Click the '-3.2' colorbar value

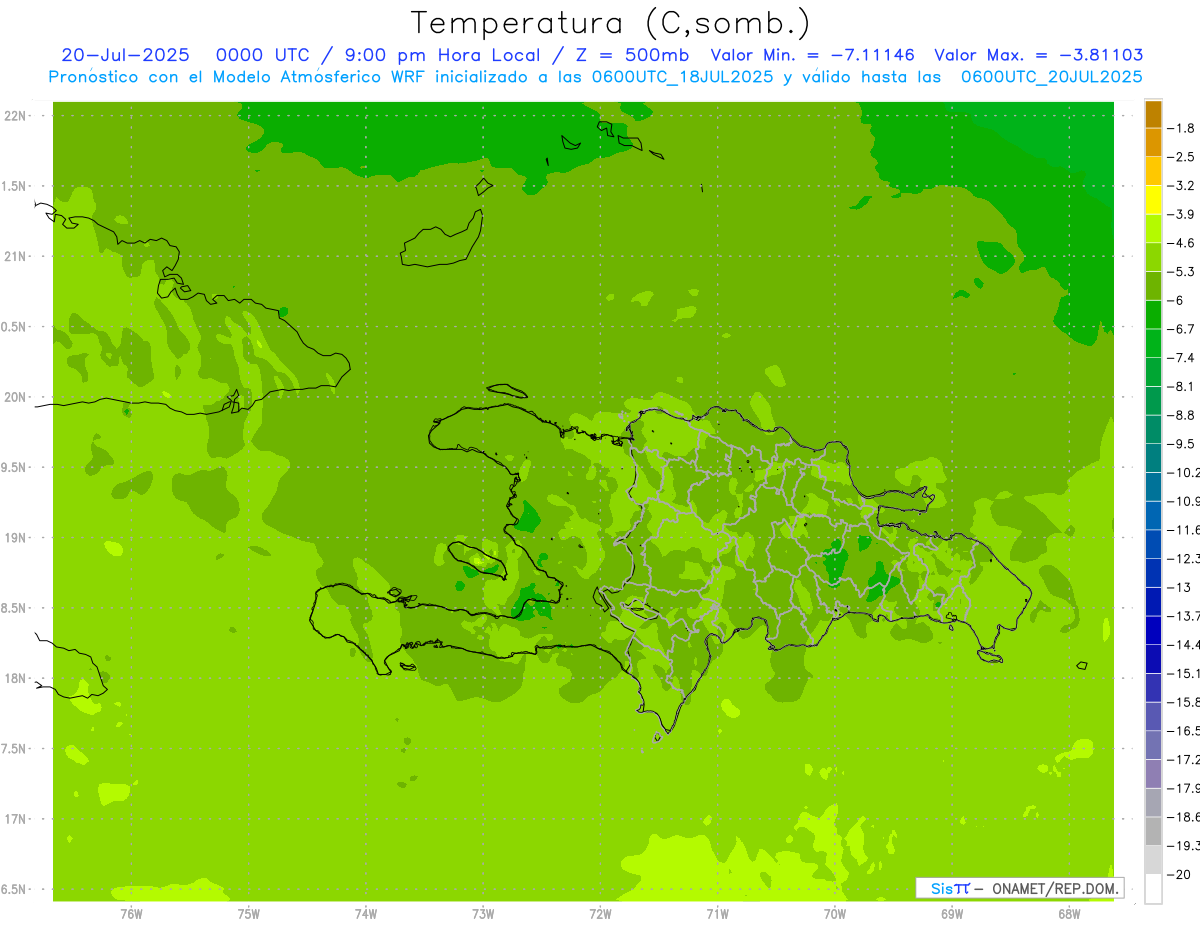click(x=1182, y=186)
